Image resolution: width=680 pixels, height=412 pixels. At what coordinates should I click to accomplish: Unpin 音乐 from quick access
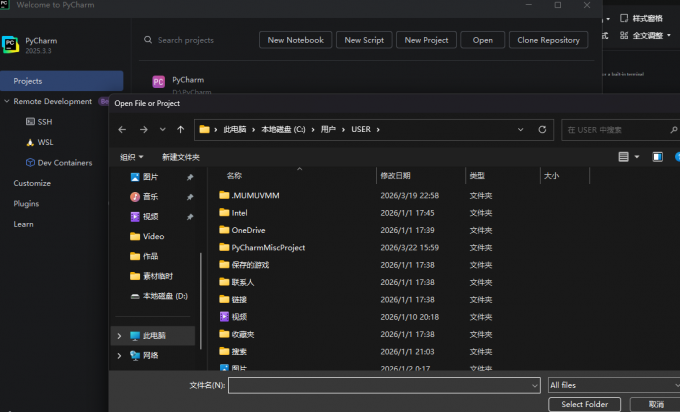click(x=190, y=197)
